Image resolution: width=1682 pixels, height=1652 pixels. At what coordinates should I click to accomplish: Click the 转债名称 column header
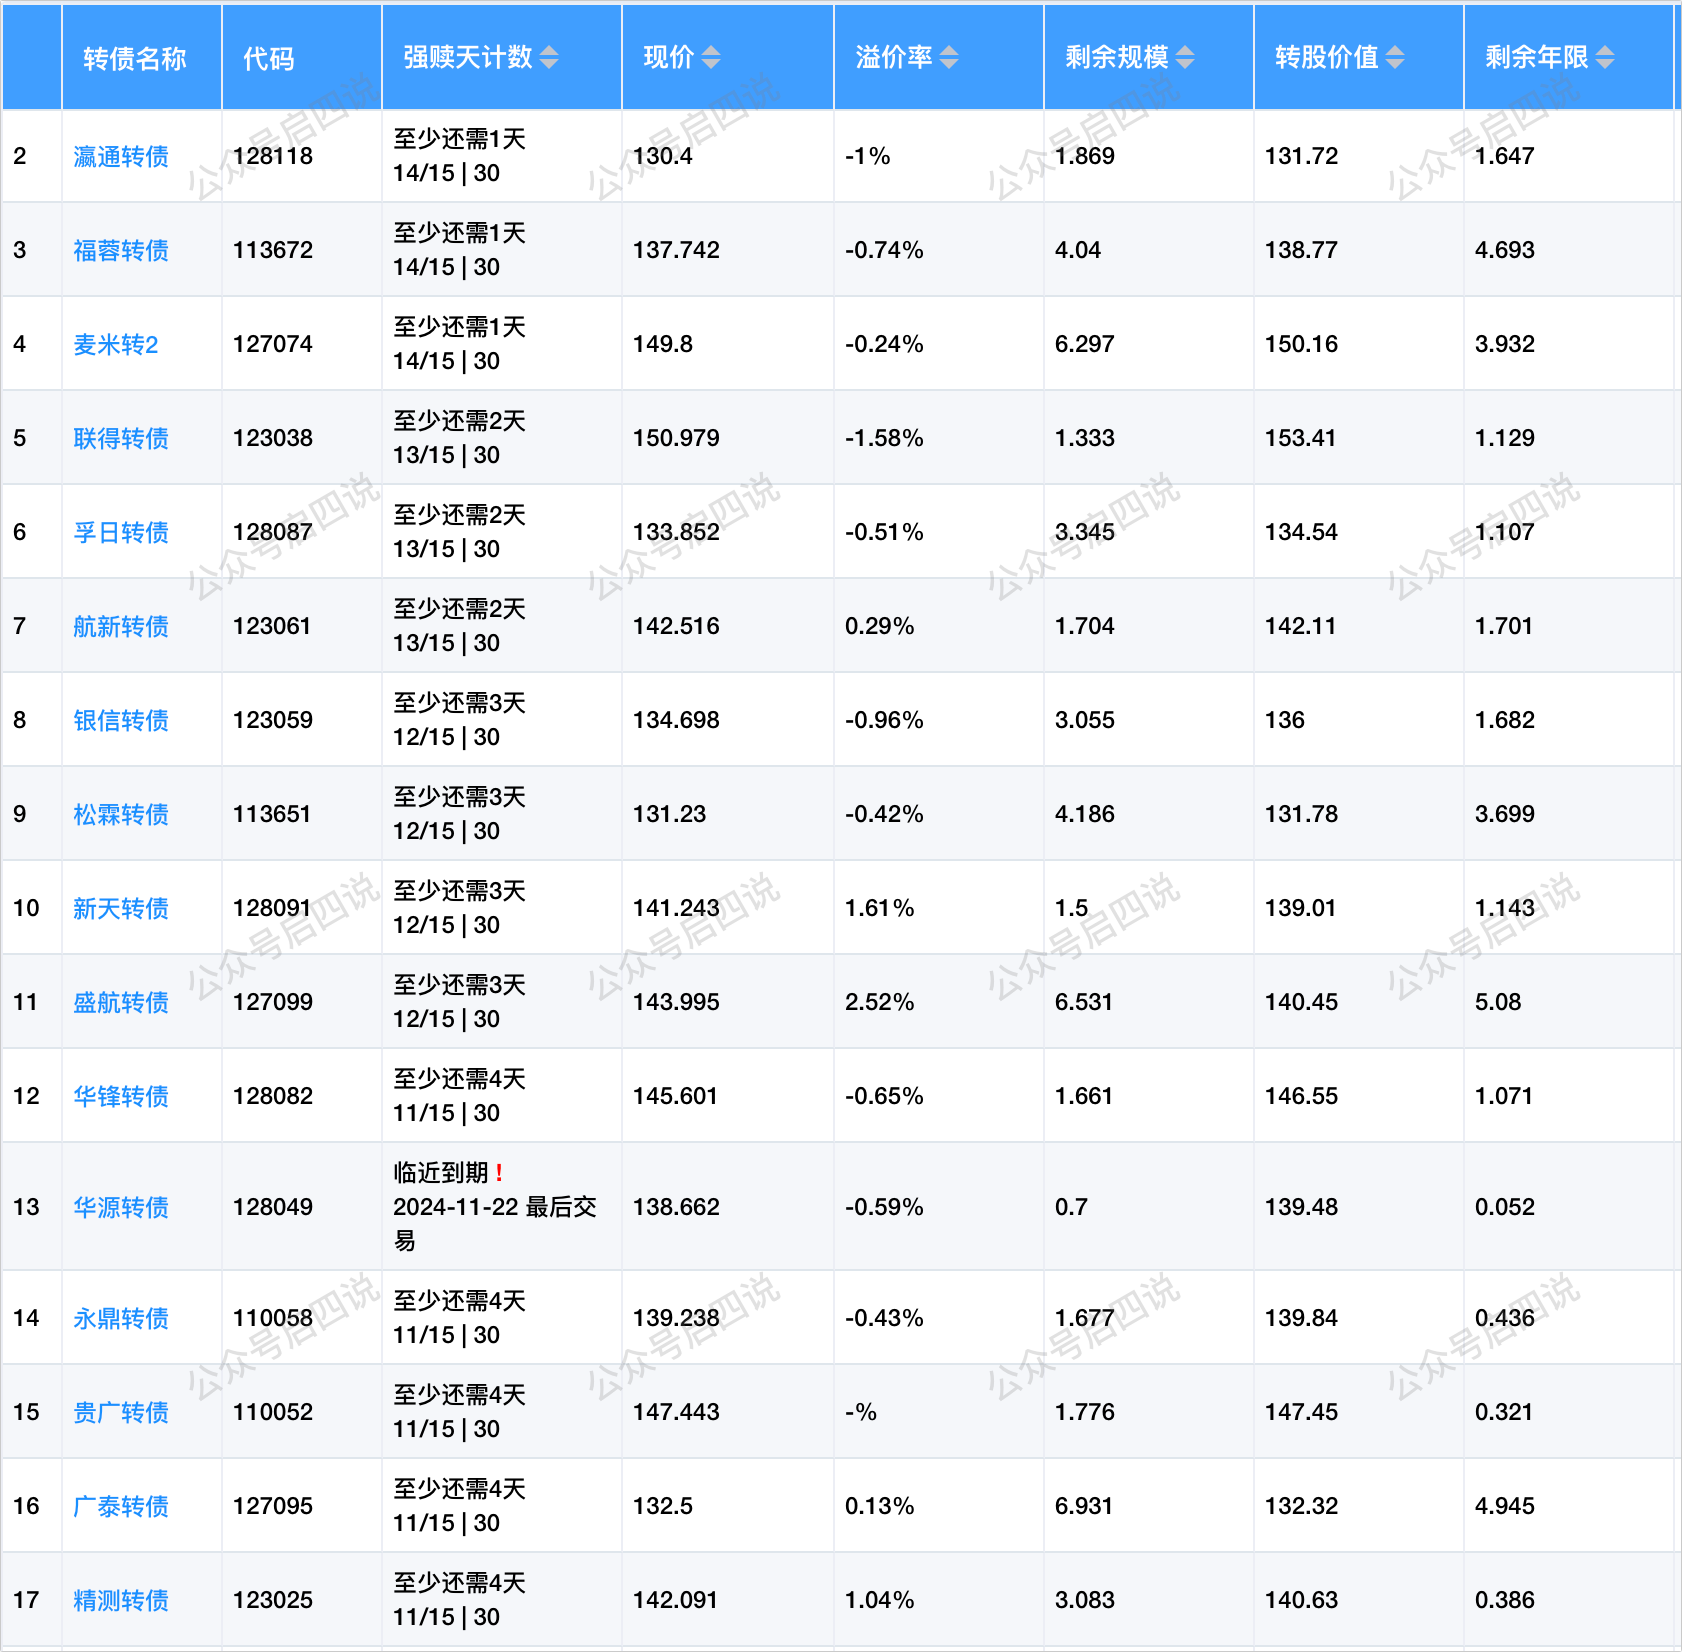(x=135, y=59)
